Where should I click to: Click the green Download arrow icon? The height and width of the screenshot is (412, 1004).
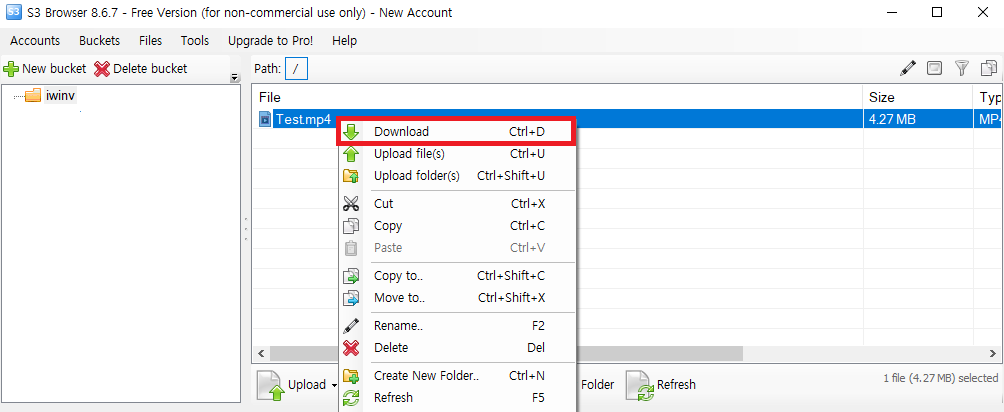pyautogui.click(x=351, y=132)
